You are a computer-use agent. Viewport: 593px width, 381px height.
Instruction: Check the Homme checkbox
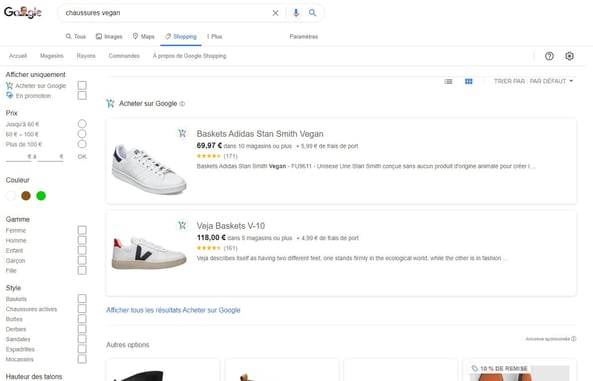pos(82,240)
